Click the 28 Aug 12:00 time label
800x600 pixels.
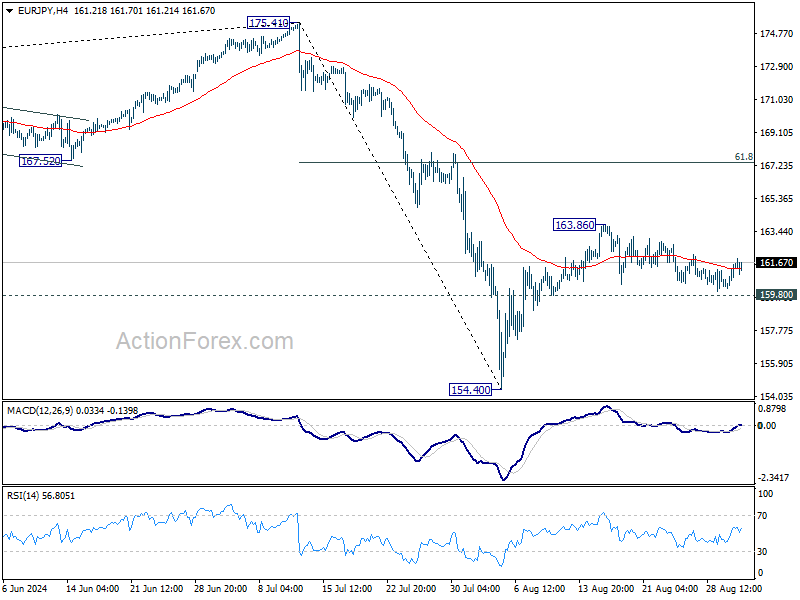(734, 589)
